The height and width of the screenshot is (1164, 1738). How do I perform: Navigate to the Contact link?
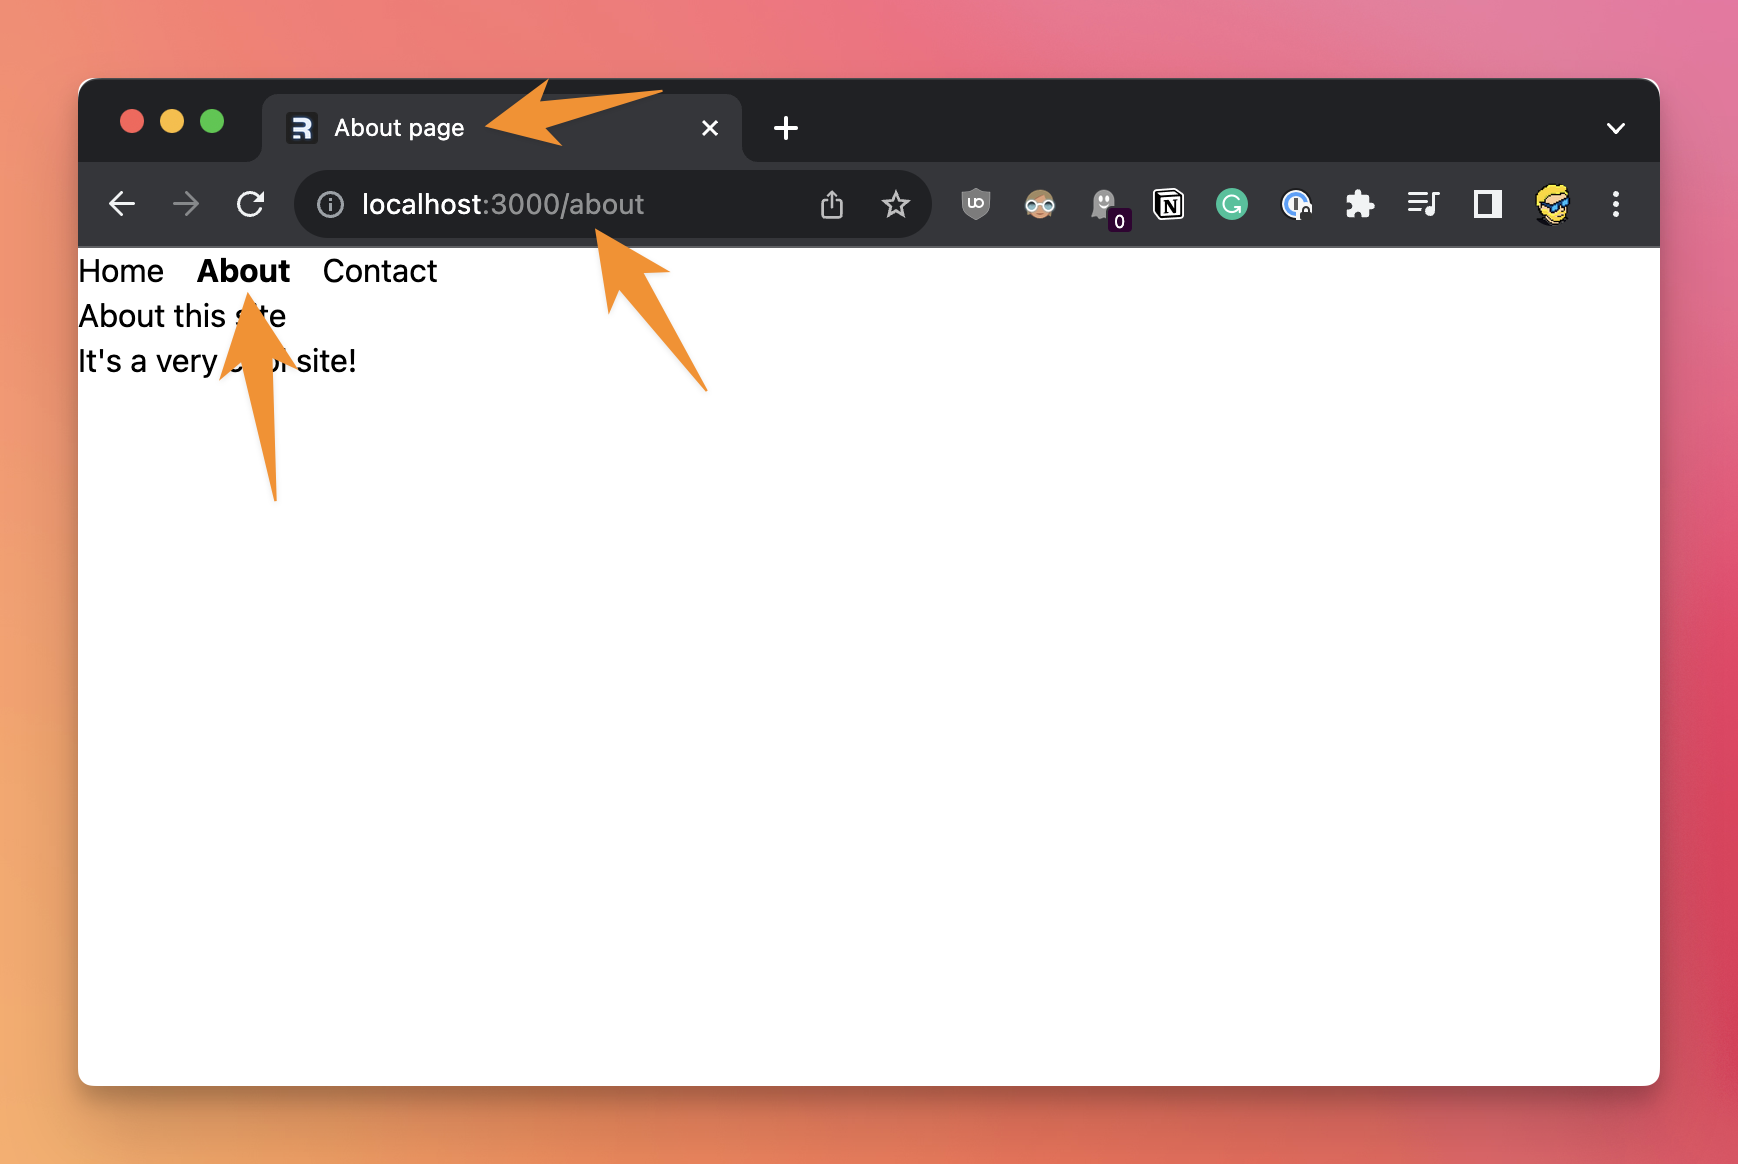coord(380,271)
